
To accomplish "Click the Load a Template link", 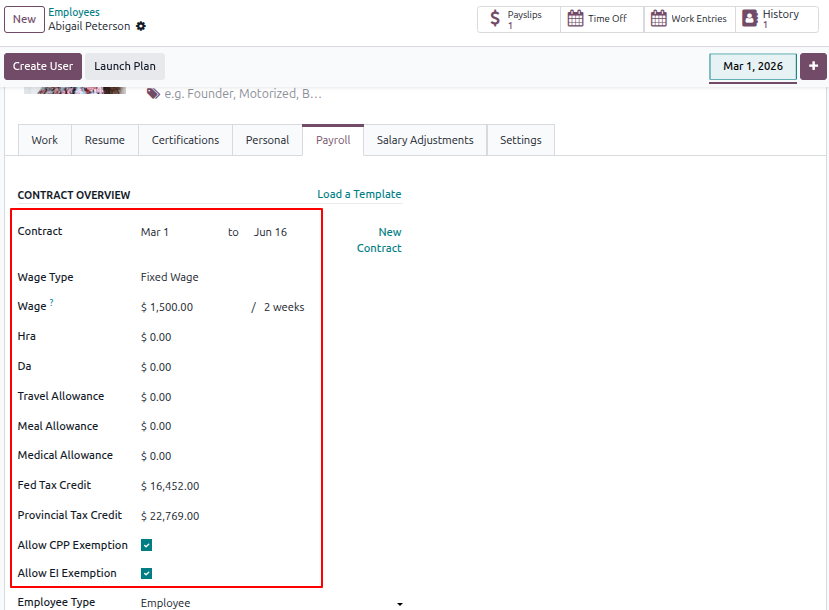I will (359, 194).
